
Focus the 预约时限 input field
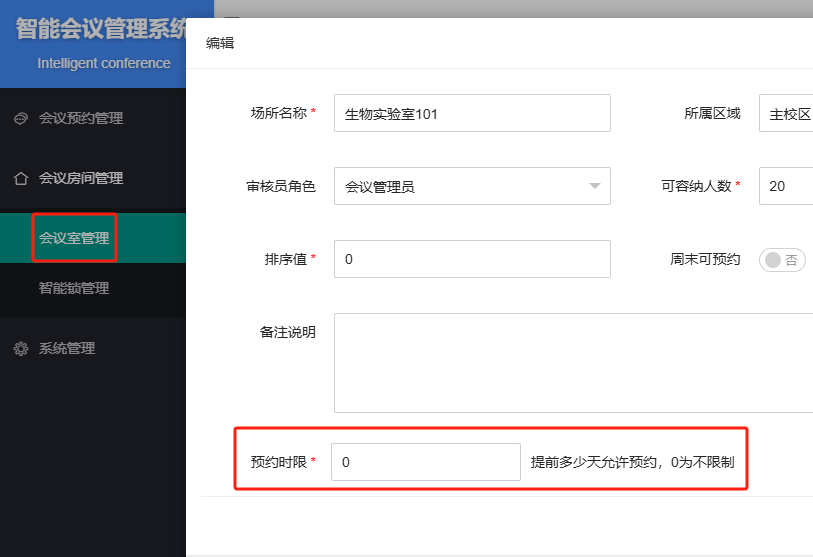(425, 462)
